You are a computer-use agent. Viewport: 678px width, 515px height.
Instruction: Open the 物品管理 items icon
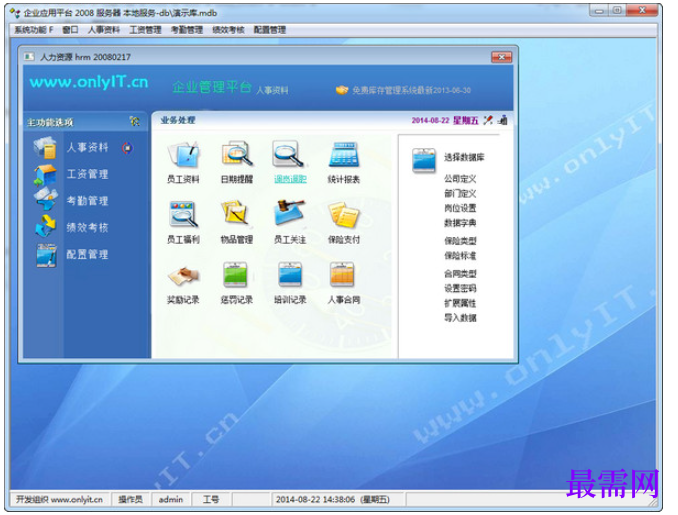coord(235,213)
